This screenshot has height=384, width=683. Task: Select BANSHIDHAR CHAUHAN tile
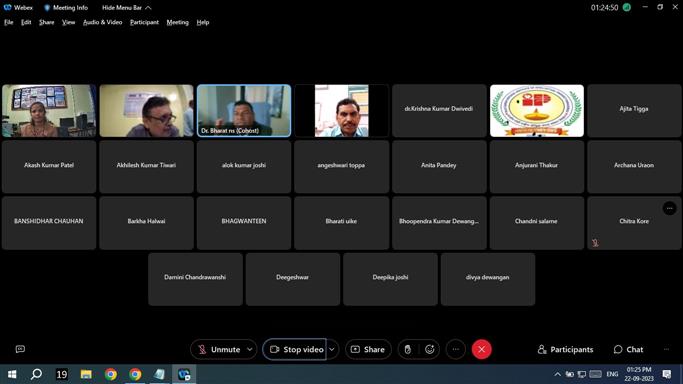pyautogui.click(x=49, y=223)
